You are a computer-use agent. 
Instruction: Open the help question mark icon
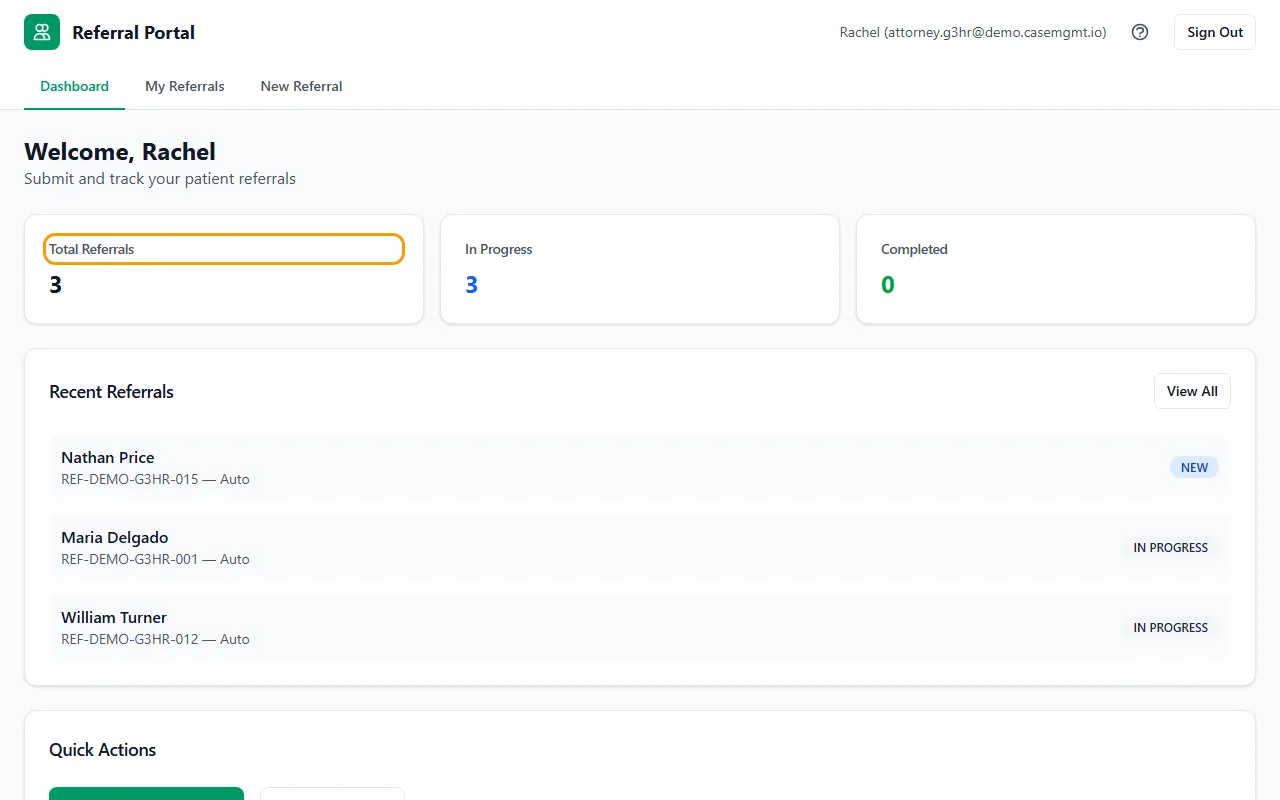1140,32
